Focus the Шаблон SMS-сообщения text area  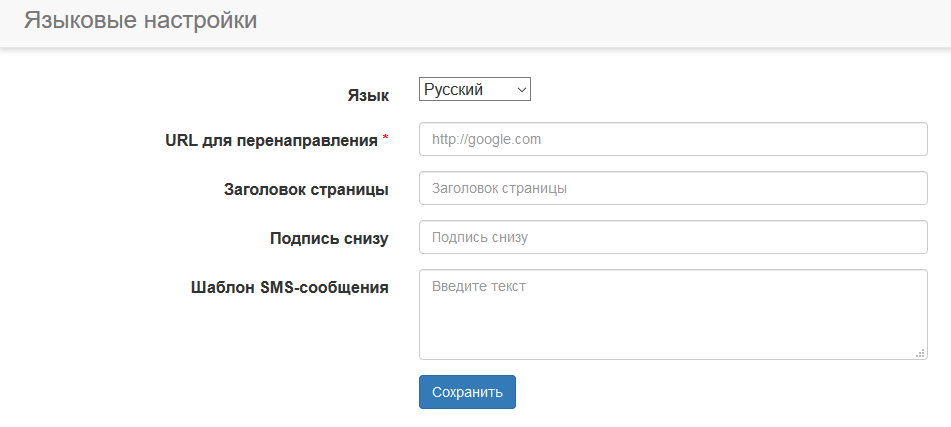[673, 313]
